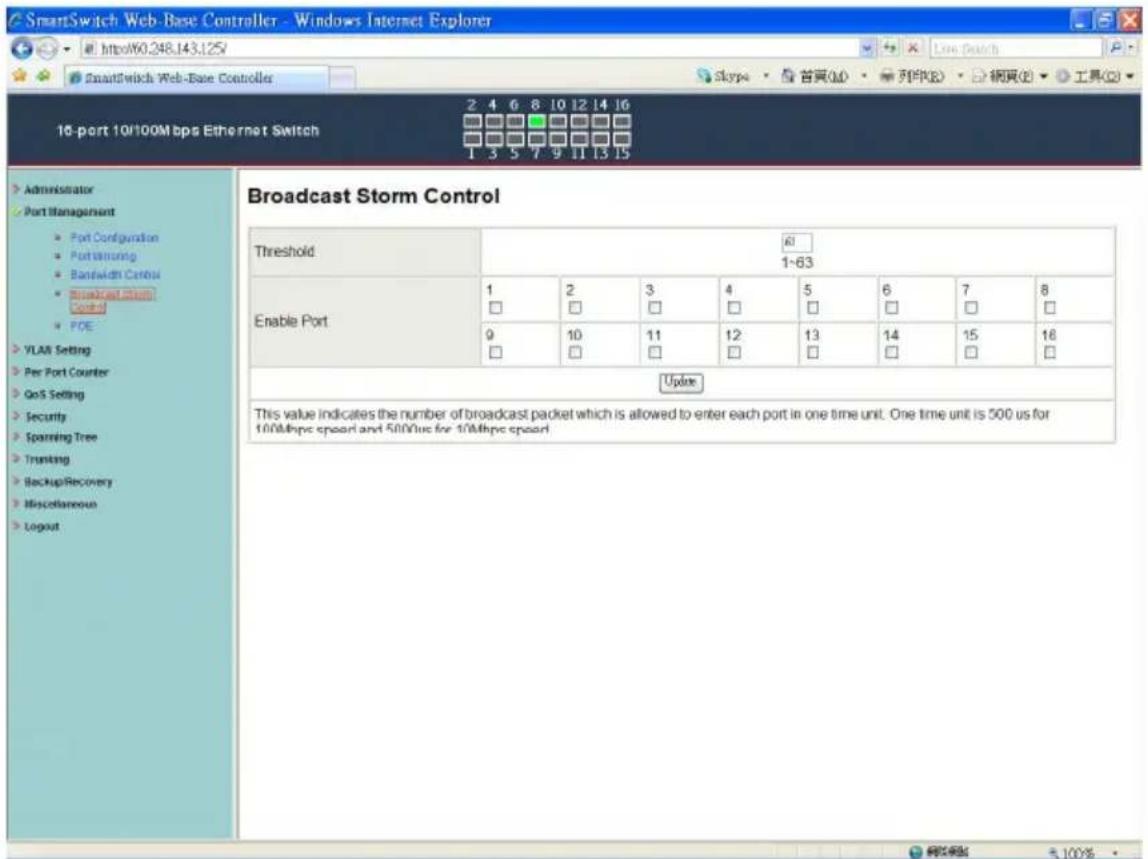
Task: Expand the Spanning Tree section
Action: click(61, 437)
